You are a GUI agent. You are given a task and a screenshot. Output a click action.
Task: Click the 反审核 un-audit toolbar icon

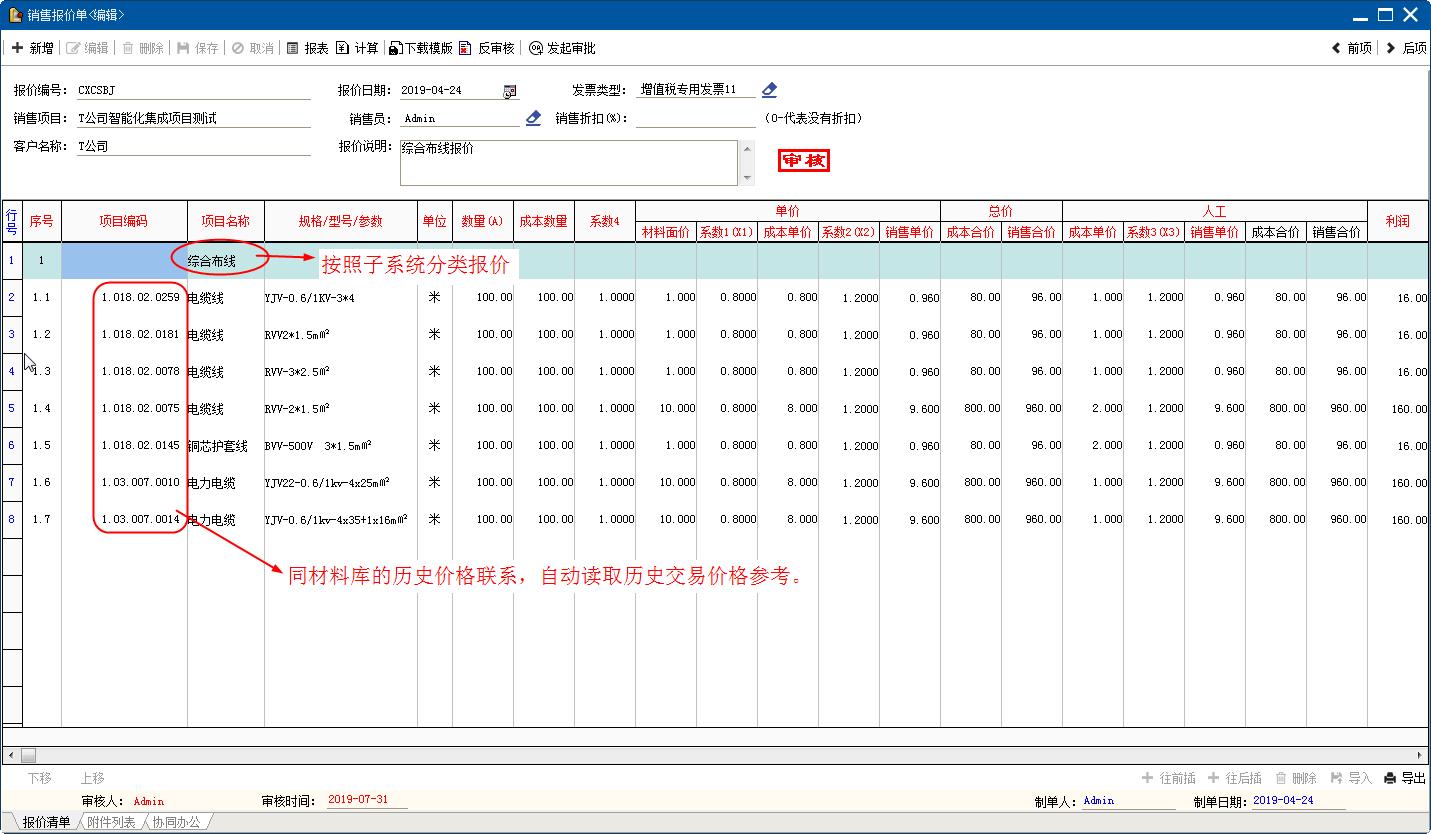click(468, 48)
